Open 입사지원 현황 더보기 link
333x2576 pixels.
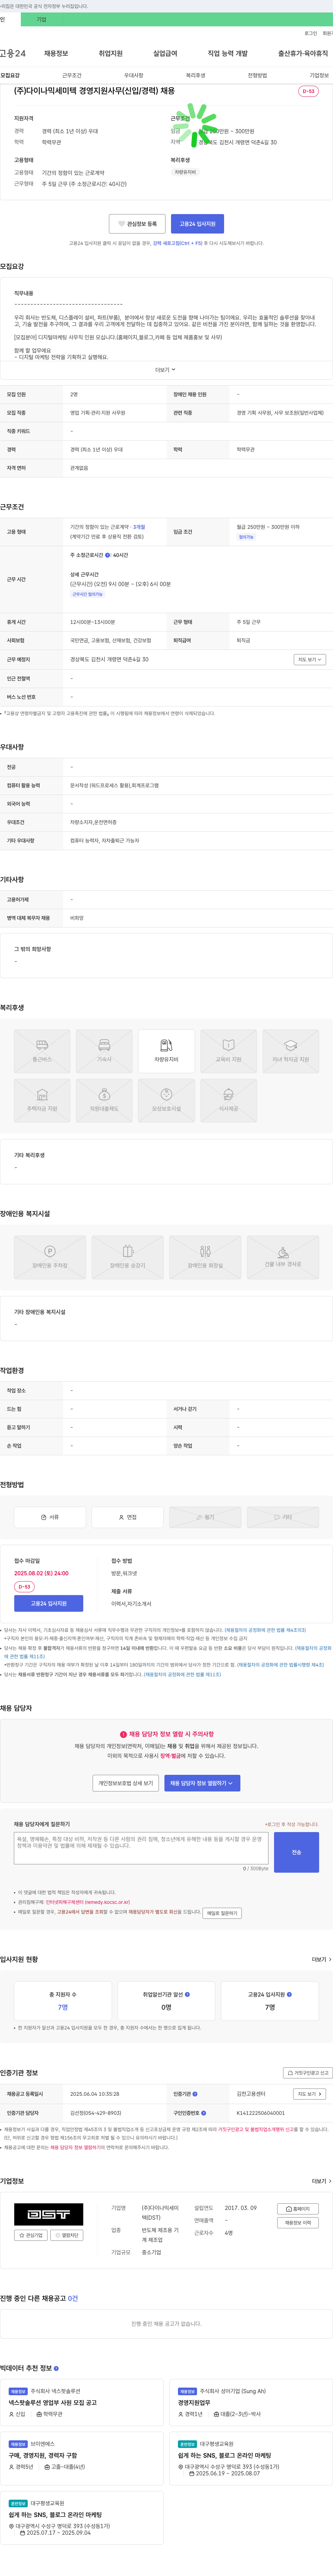pyautogui.click(x=321, y=1959)
